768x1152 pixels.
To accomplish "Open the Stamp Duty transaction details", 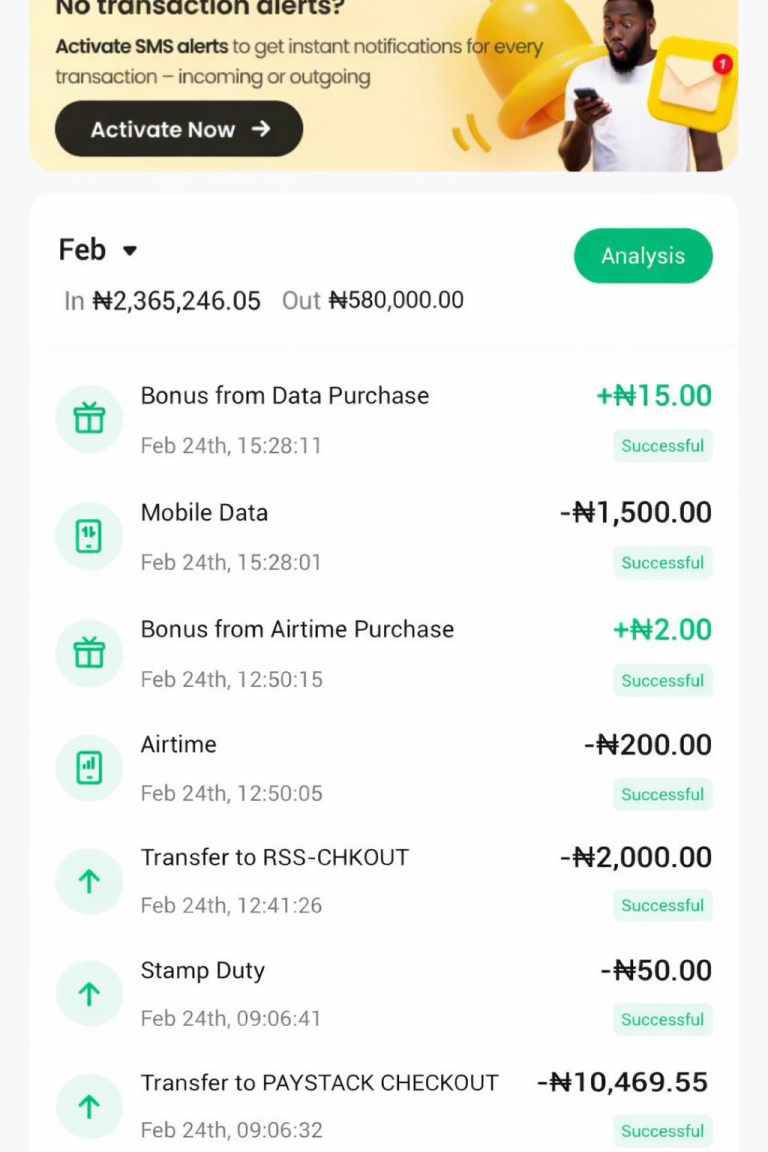I will point(203,971).
